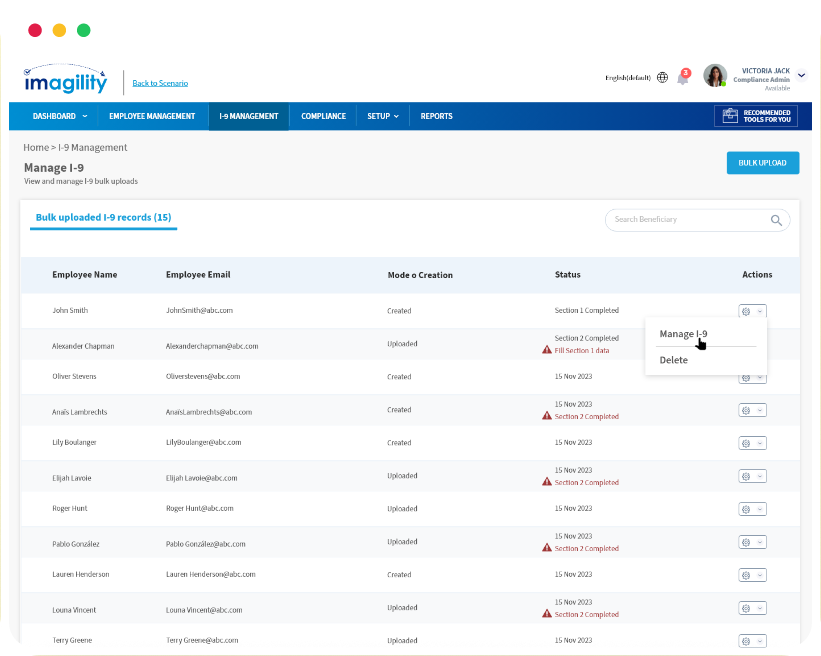Click the warning icon beside Fill Section 1 data
The width and height of the screenshot is (821, 656).
547,350
